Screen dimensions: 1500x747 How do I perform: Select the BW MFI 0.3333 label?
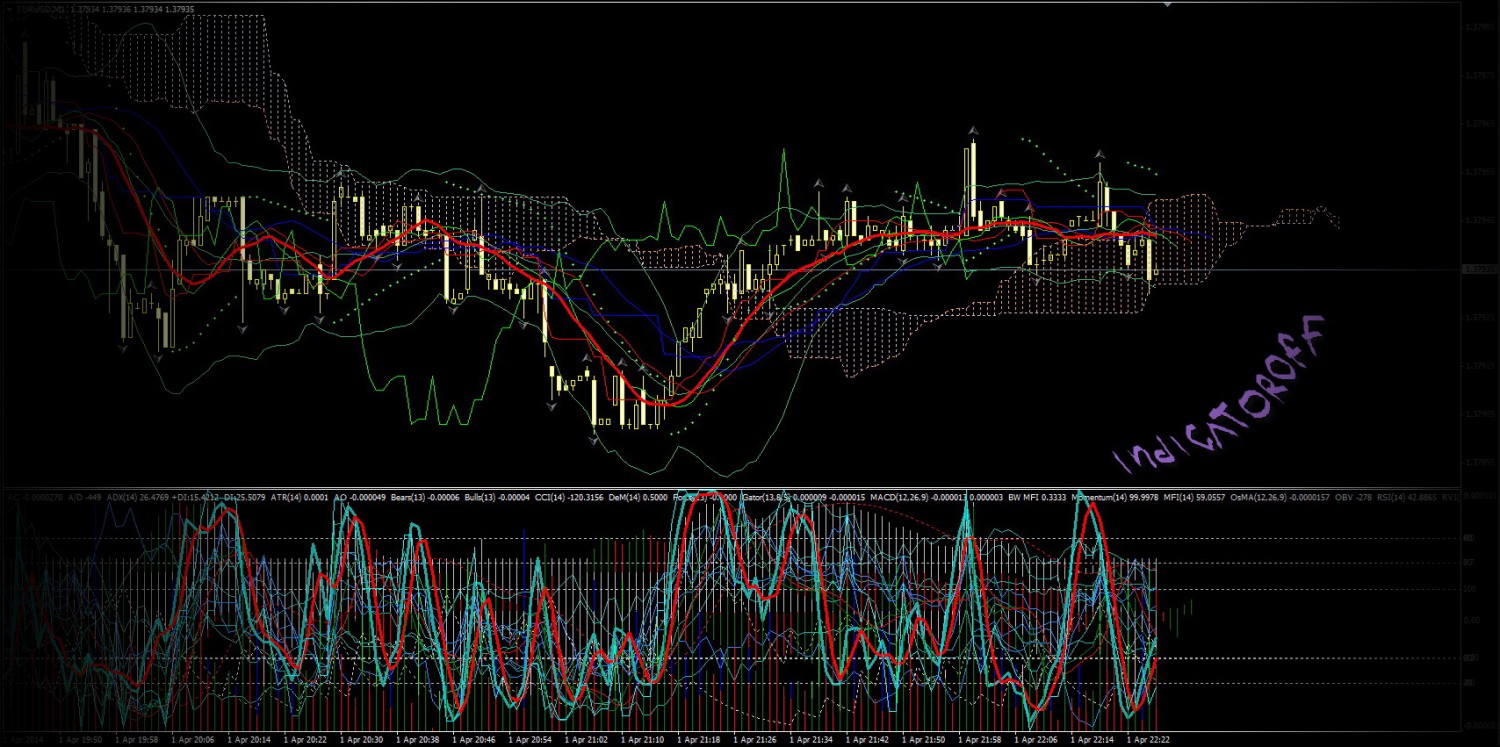pyautogui.click(x=1037, y=497)
